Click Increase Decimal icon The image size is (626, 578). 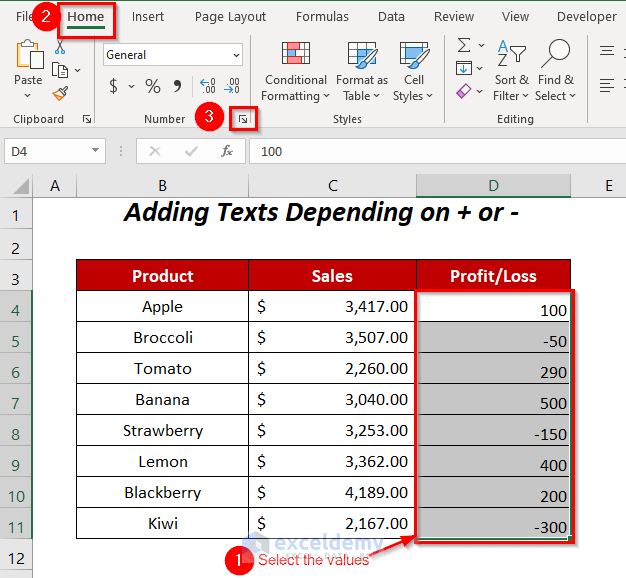pyautogui.click(x=208, y=87)
